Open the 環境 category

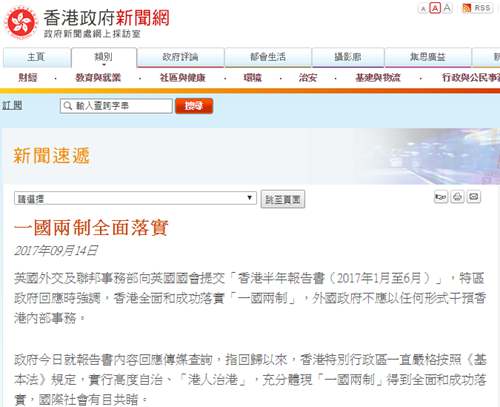coord(253,78)
